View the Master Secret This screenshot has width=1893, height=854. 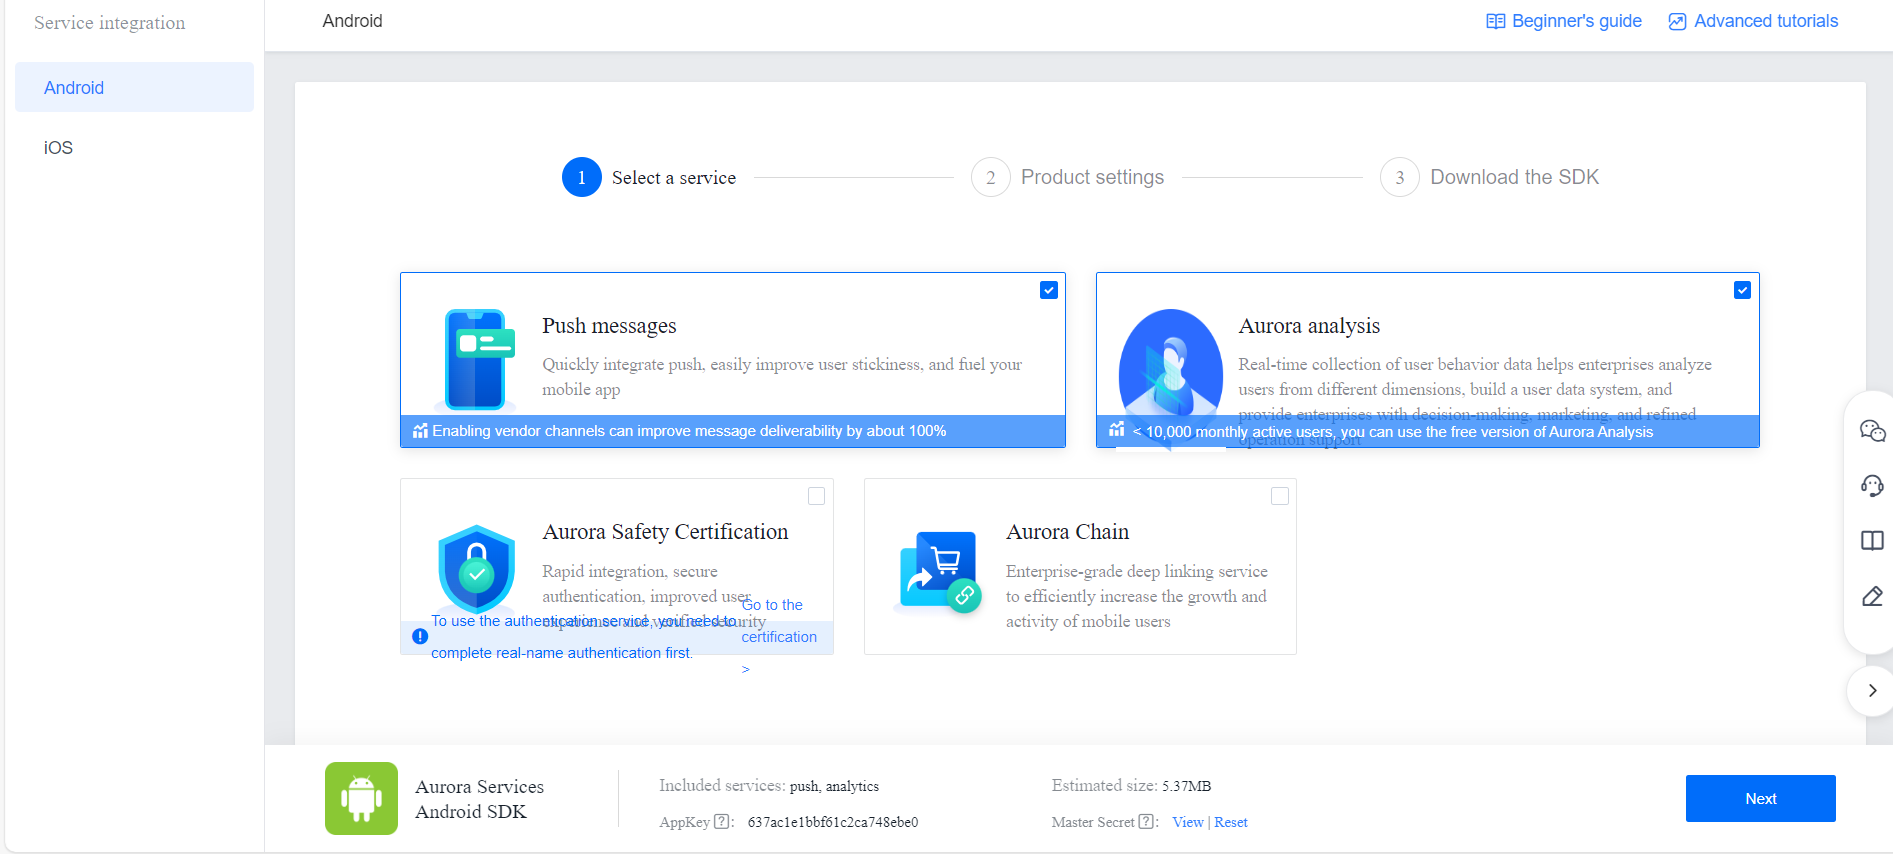tap(1187, 822)
